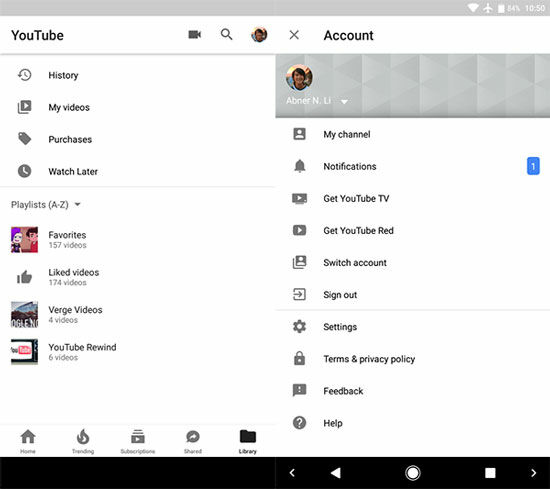Tap the Liked videos thumbs-up icon
Screen dimensions: 550x489
(25, 277)
